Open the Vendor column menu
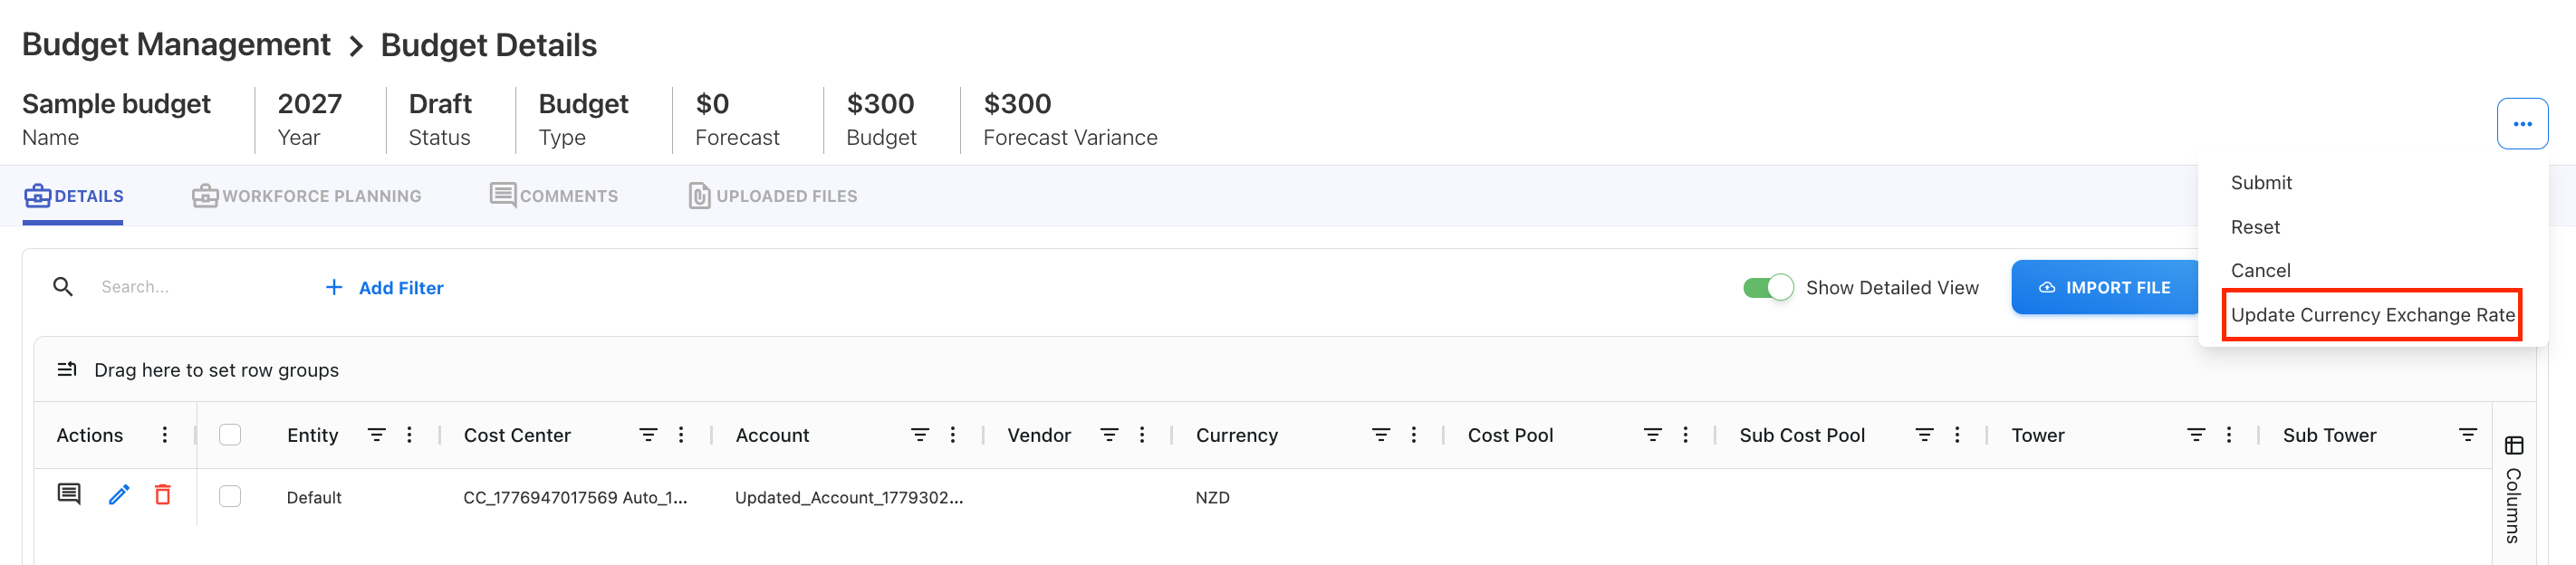Image resolution: width=2576 pixels, height=565 pixels. click(1142, 435)
